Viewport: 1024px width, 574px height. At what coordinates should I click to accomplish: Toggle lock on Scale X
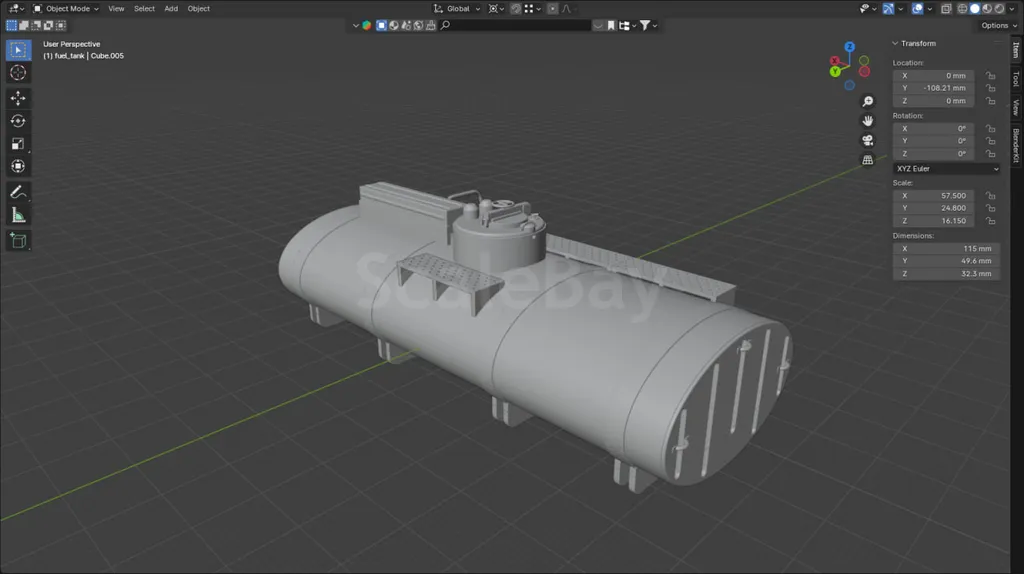pyautogui.click(x=991, y=196)
